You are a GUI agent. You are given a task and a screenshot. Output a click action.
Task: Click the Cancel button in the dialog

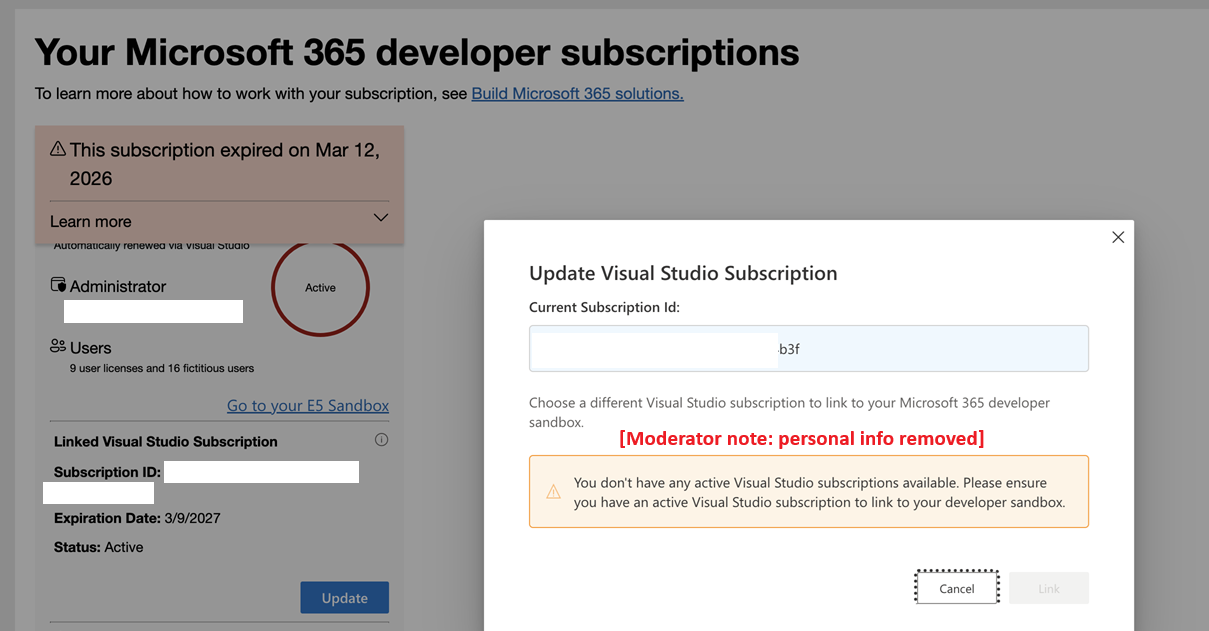(x=957, y=588)
